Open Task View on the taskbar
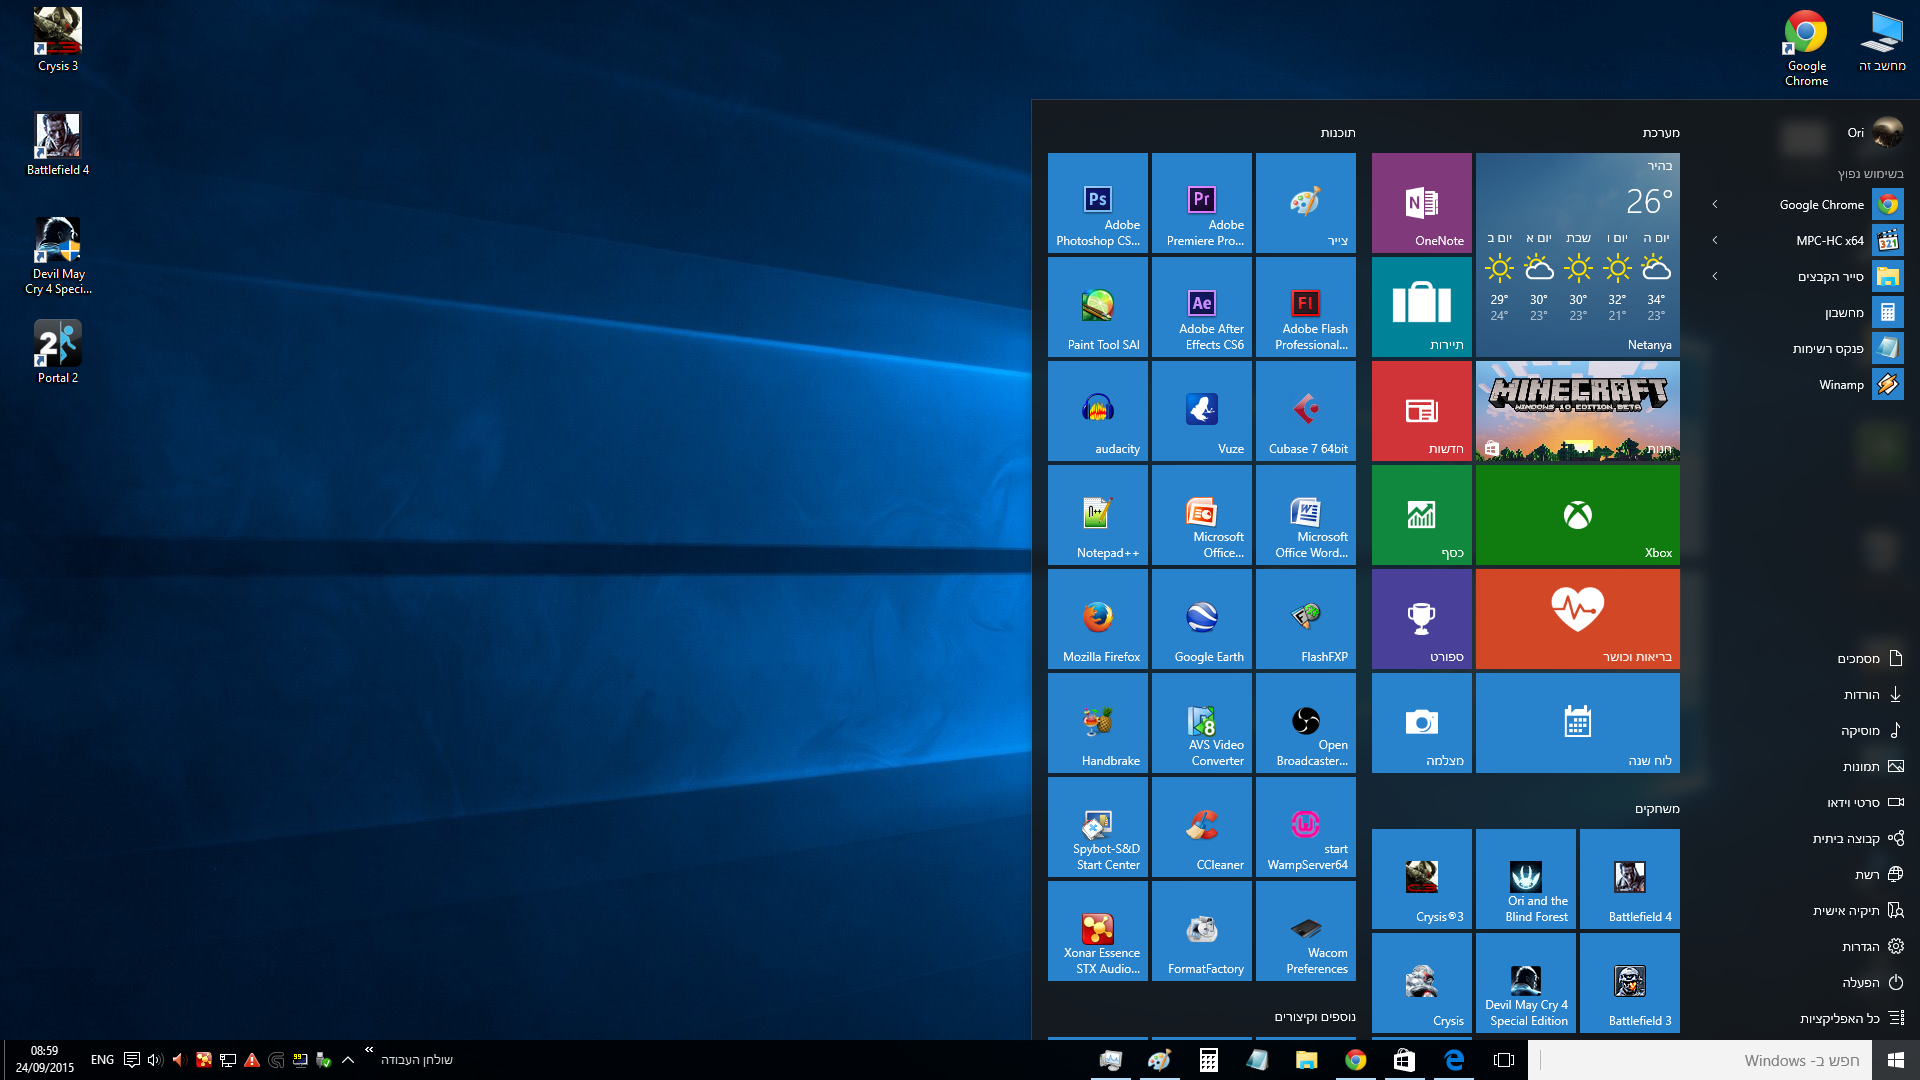The width and height of the screenshot is (1920, 1080). pyautogui.click(x=1503, y=1060)
